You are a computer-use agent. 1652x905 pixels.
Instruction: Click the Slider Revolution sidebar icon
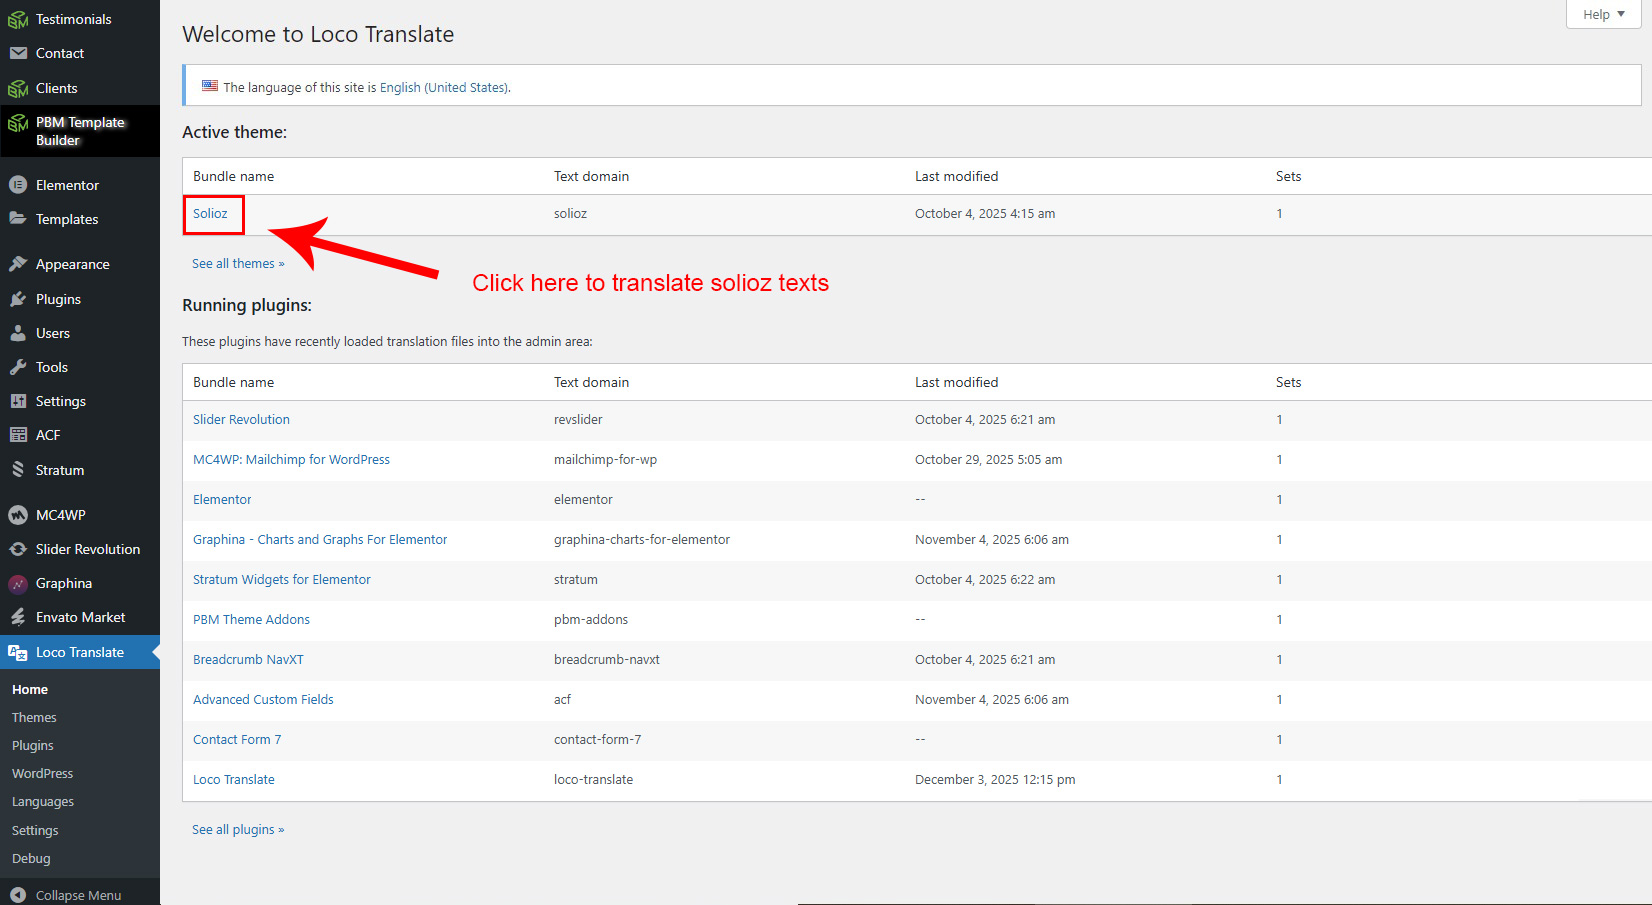pos(18,549)
